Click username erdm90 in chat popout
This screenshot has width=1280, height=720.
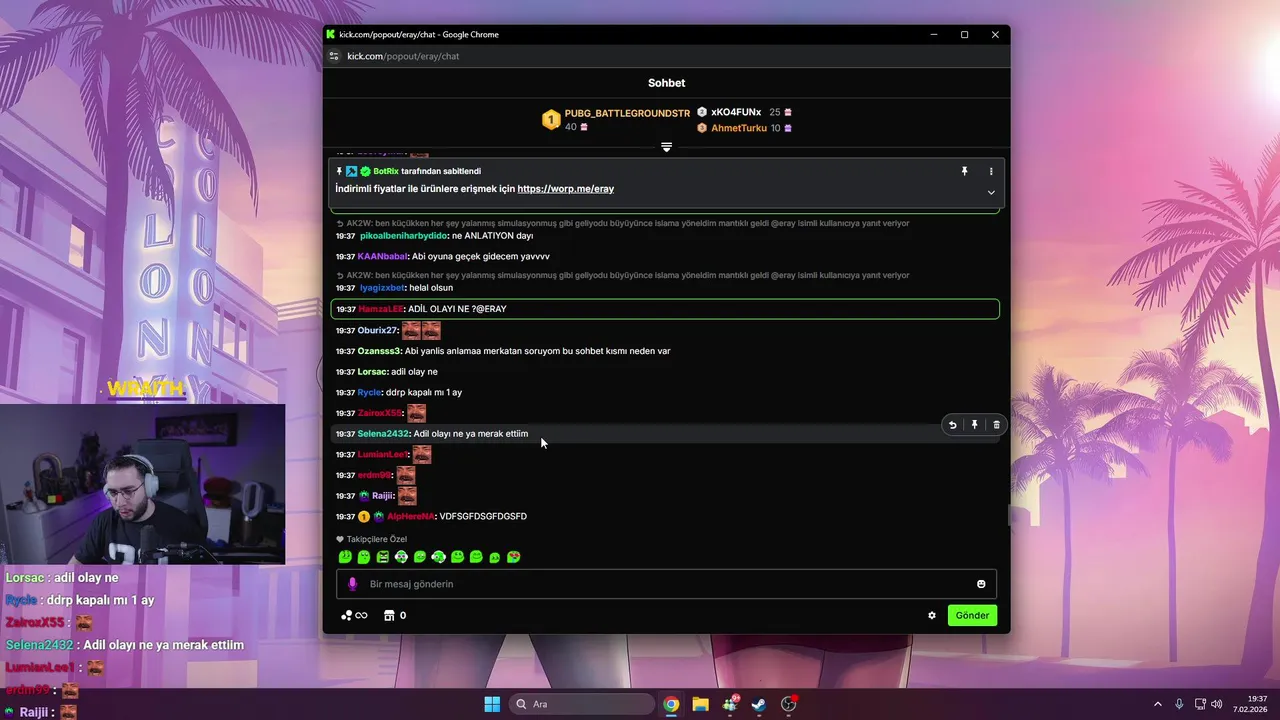pyautogui.click(x=374, y=475)
